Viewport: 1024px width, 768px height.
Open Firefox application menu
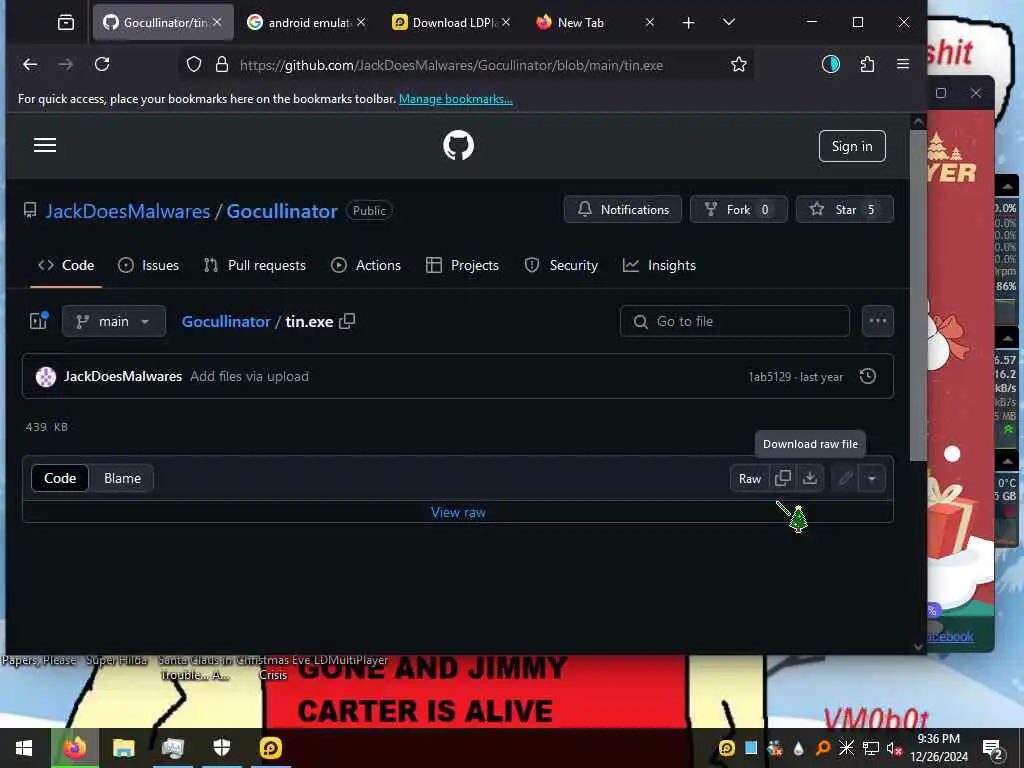click(903, 64)
